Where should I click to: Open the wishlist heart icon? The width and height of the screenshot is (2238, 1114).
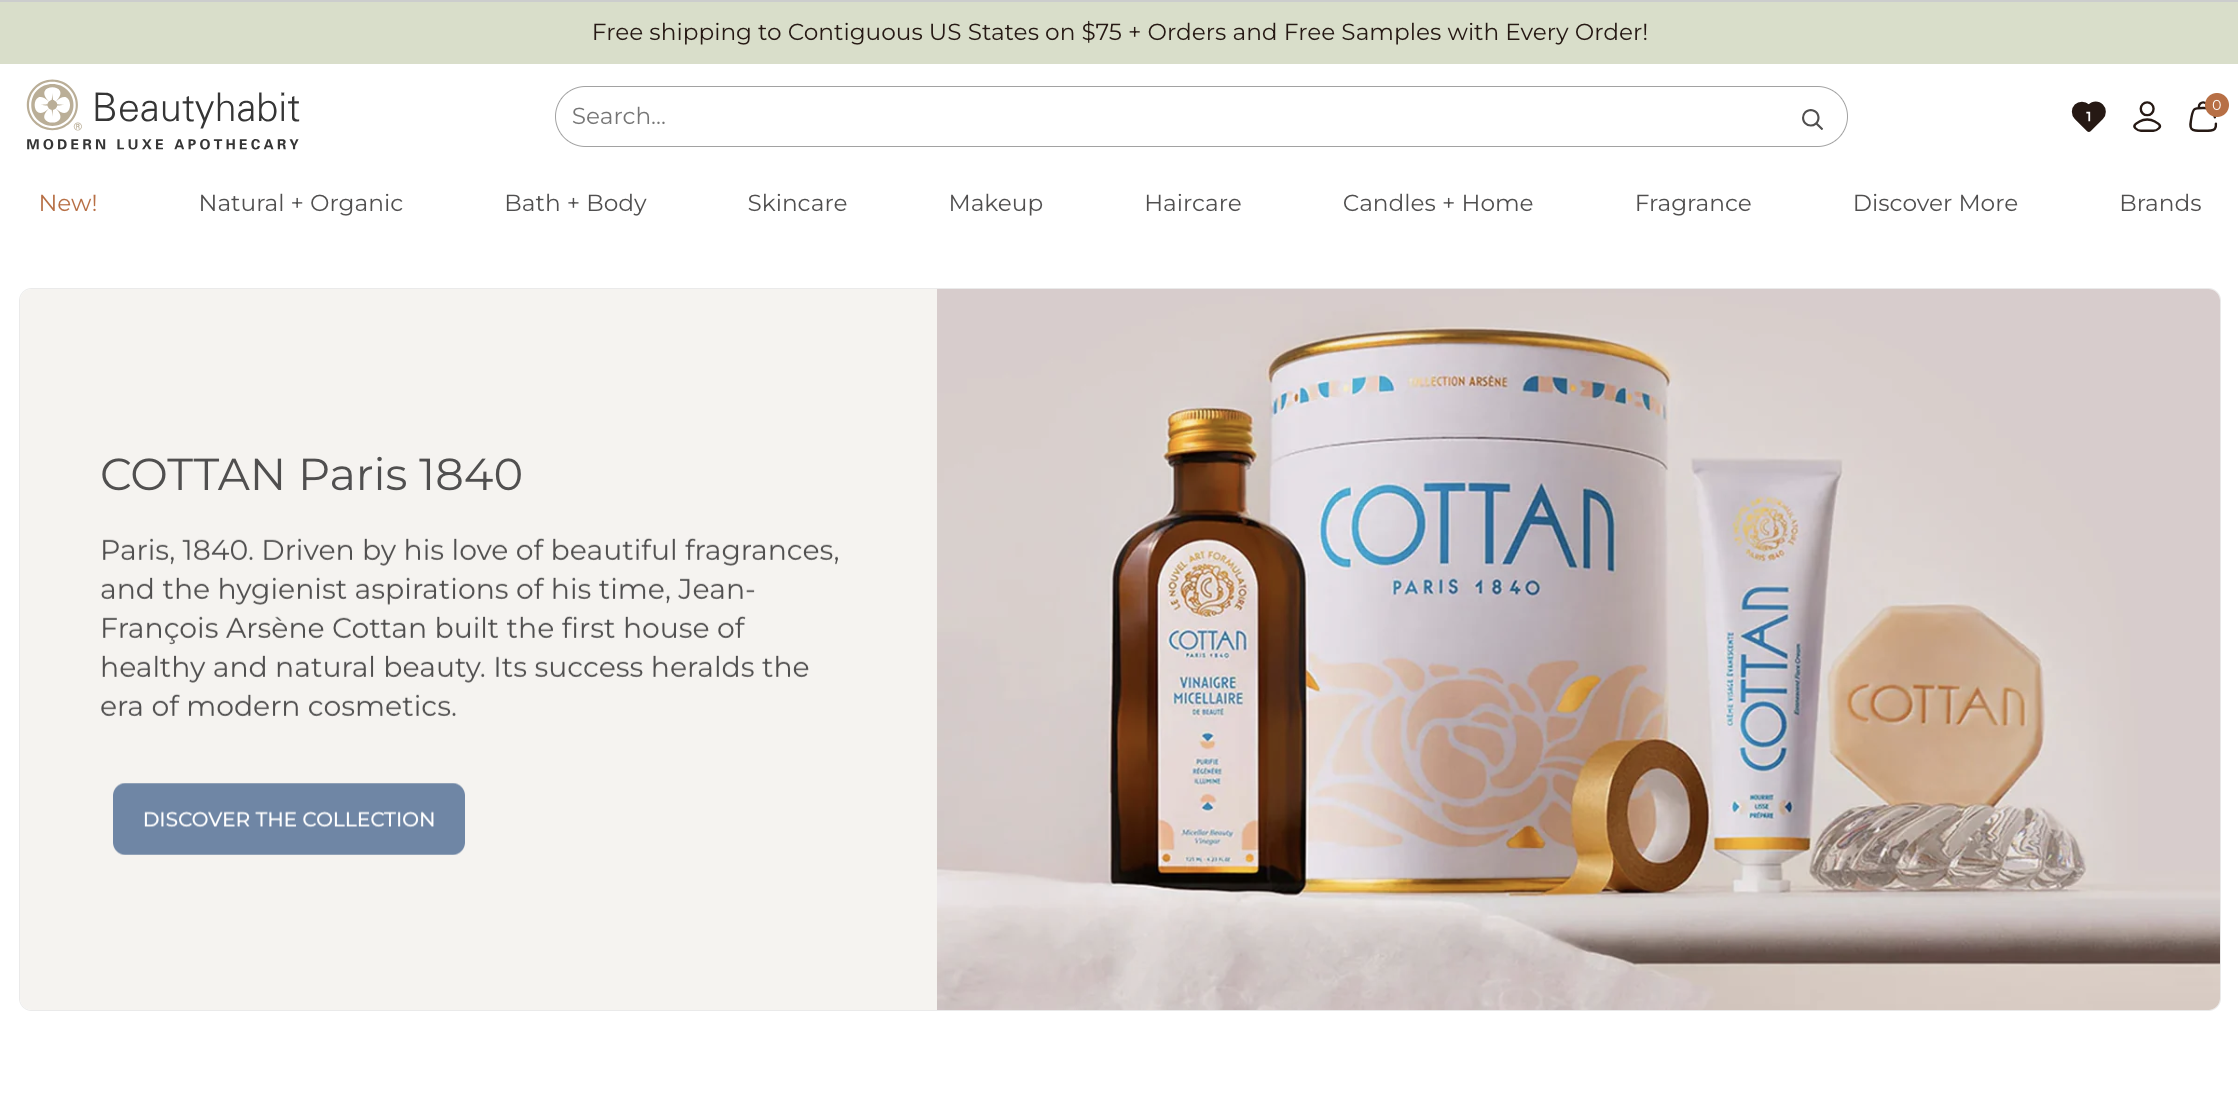[2088, 117]
